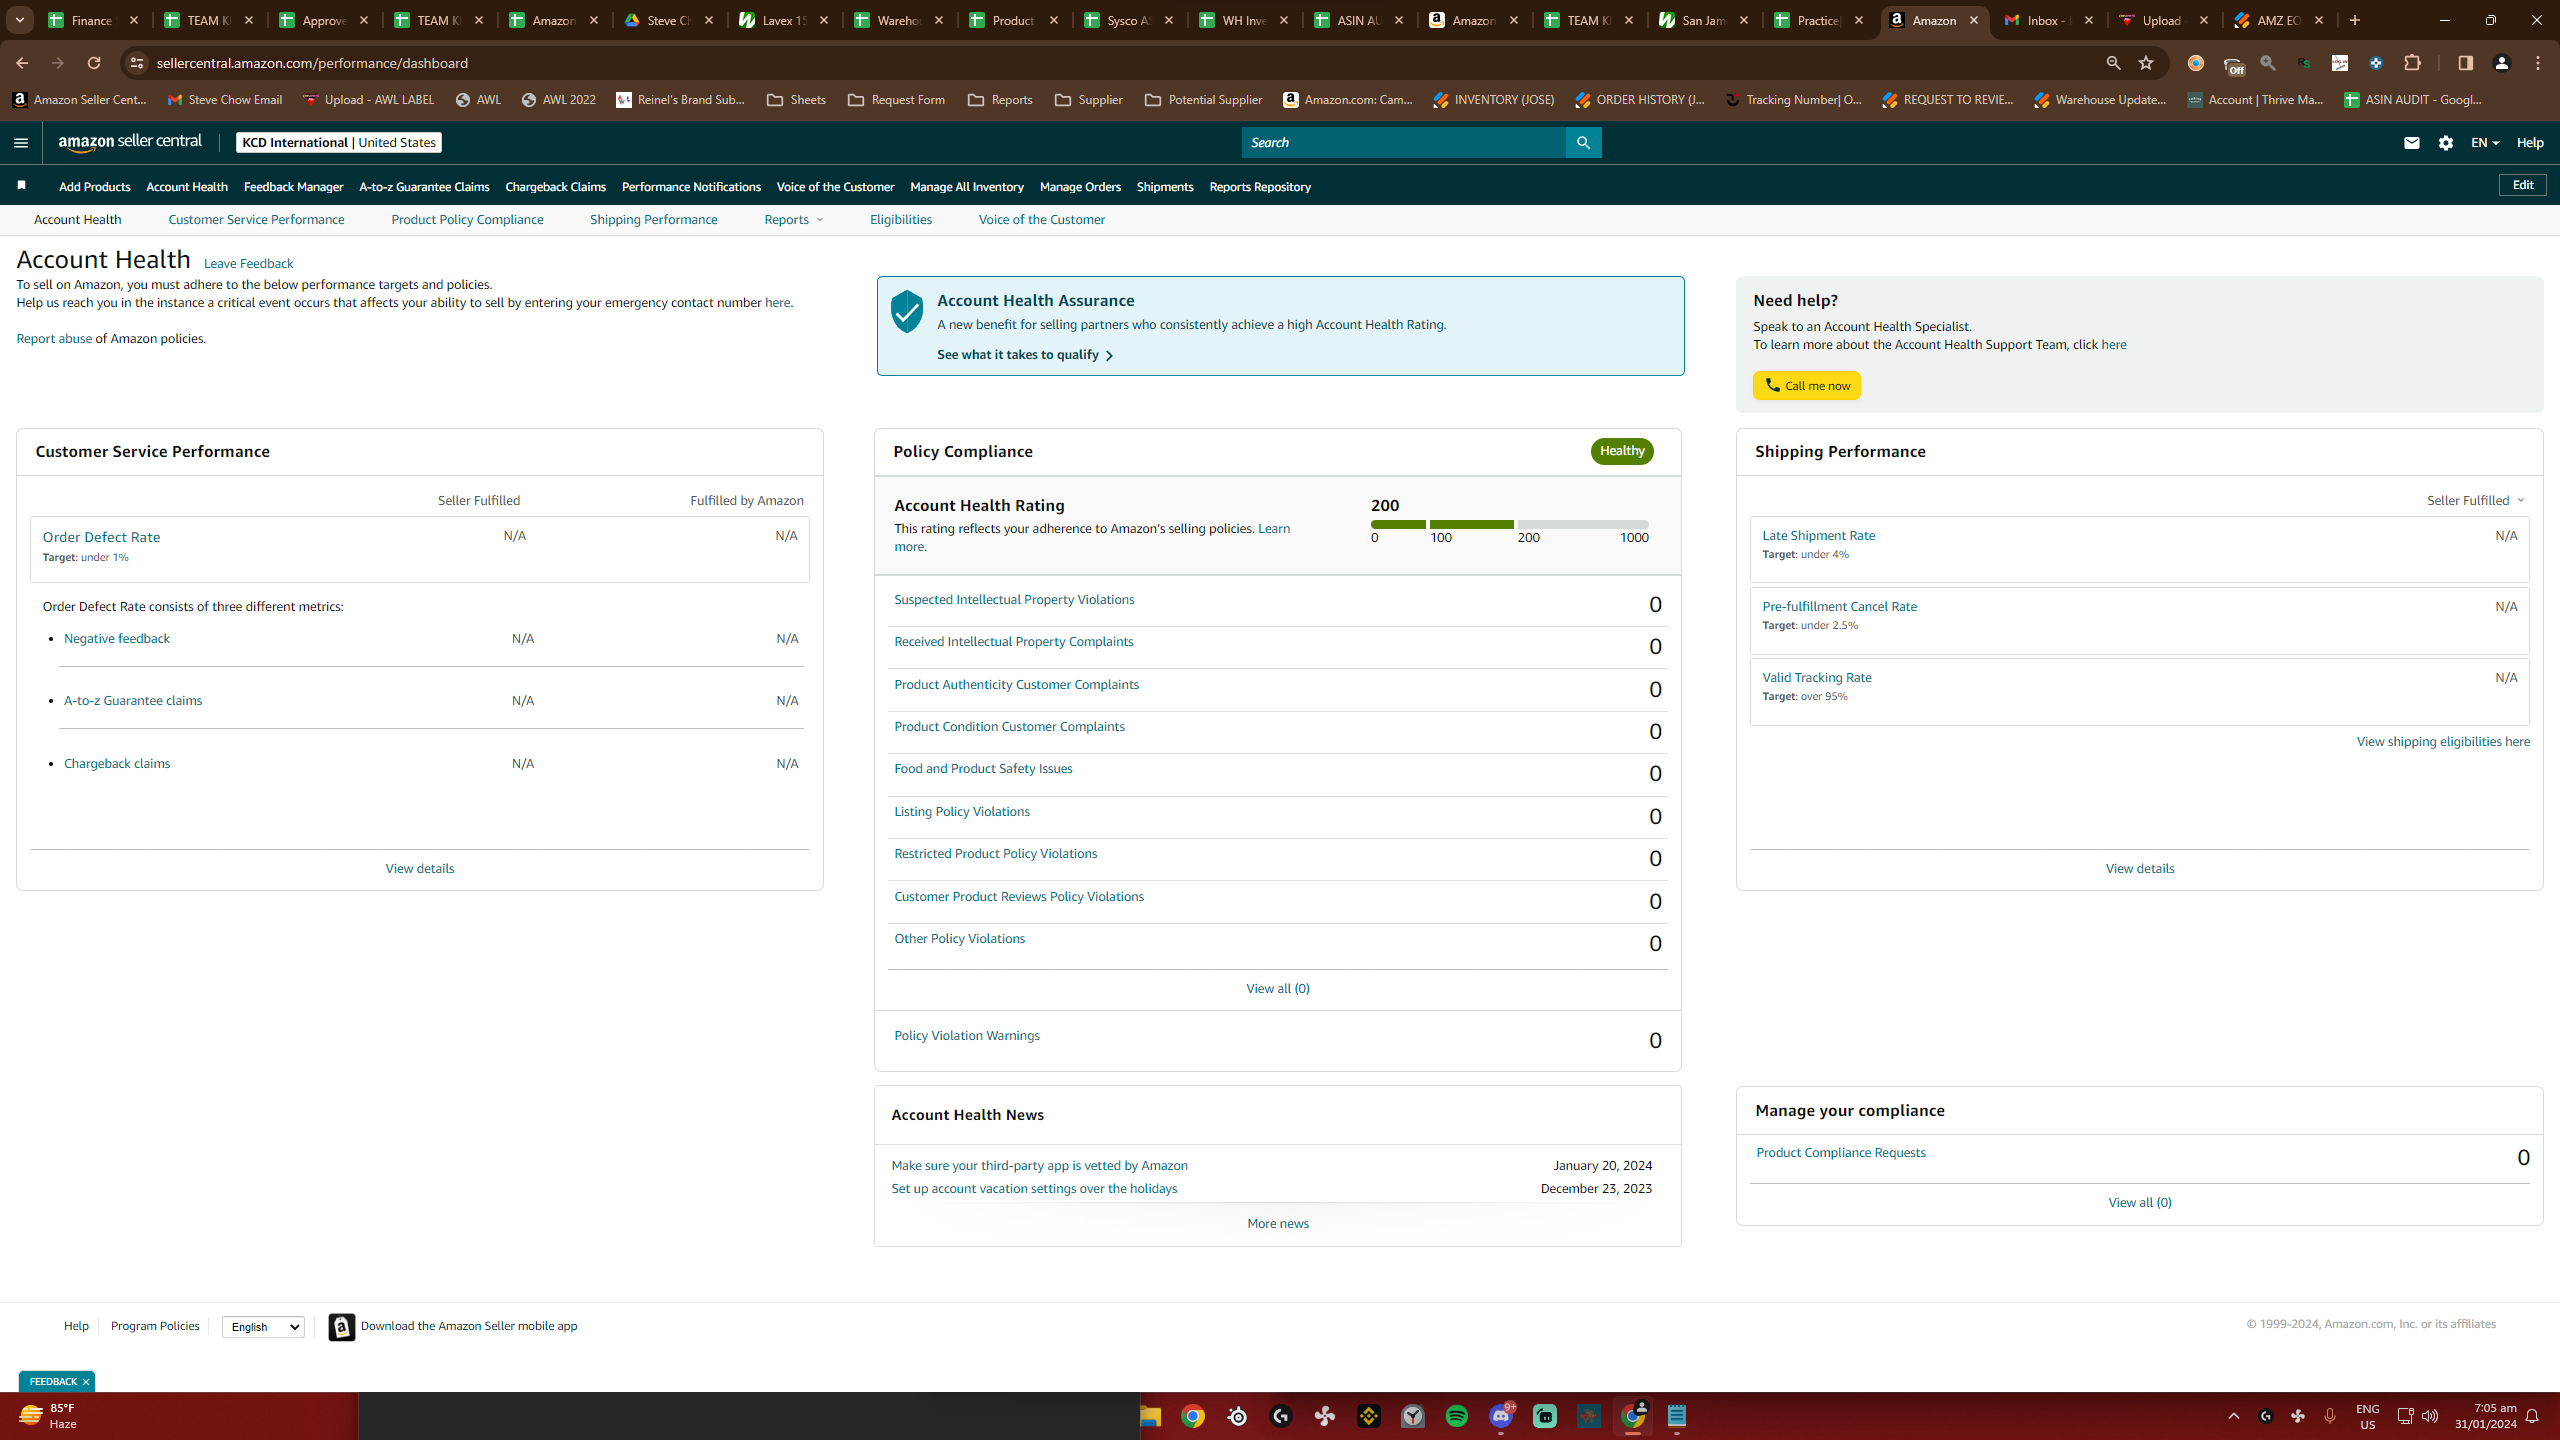Open the Seller Central hamburger menu
The height and width of the screenshot is (1440, 2560).
pos(21,143)
